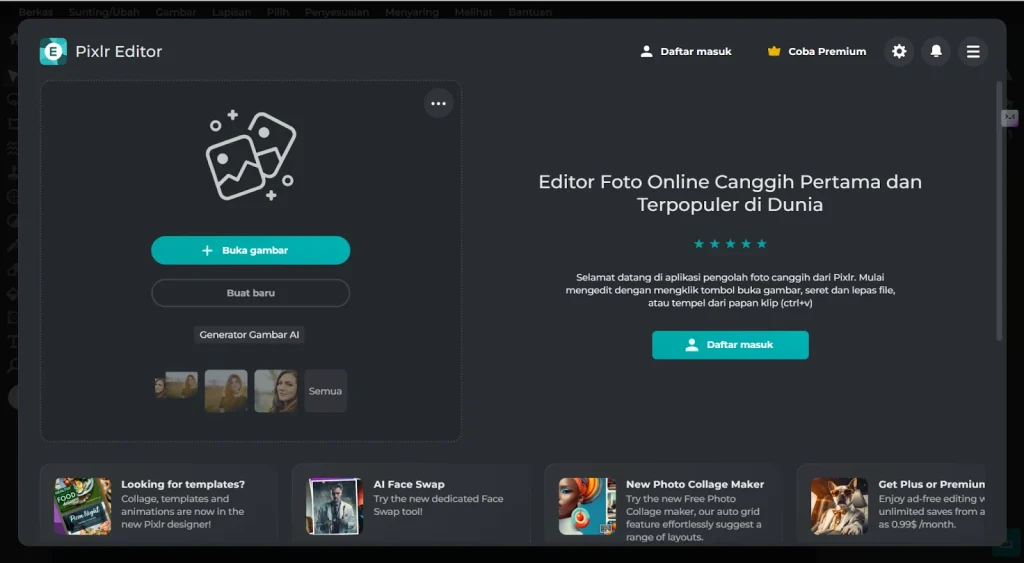Open the Lapisan menu
This screenshot has width=1024, height=563.
point(231,12)
